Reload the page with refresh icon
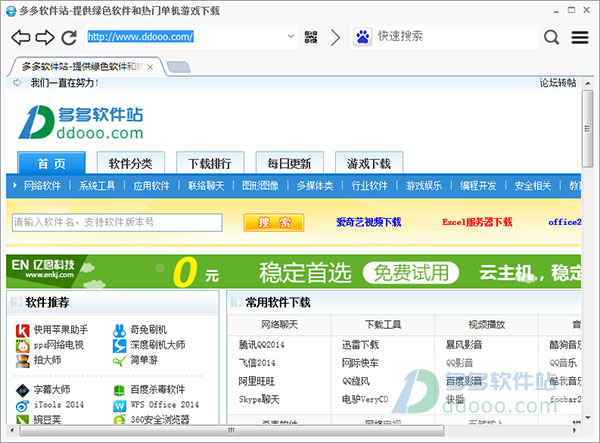 click(x=69, y=37)
